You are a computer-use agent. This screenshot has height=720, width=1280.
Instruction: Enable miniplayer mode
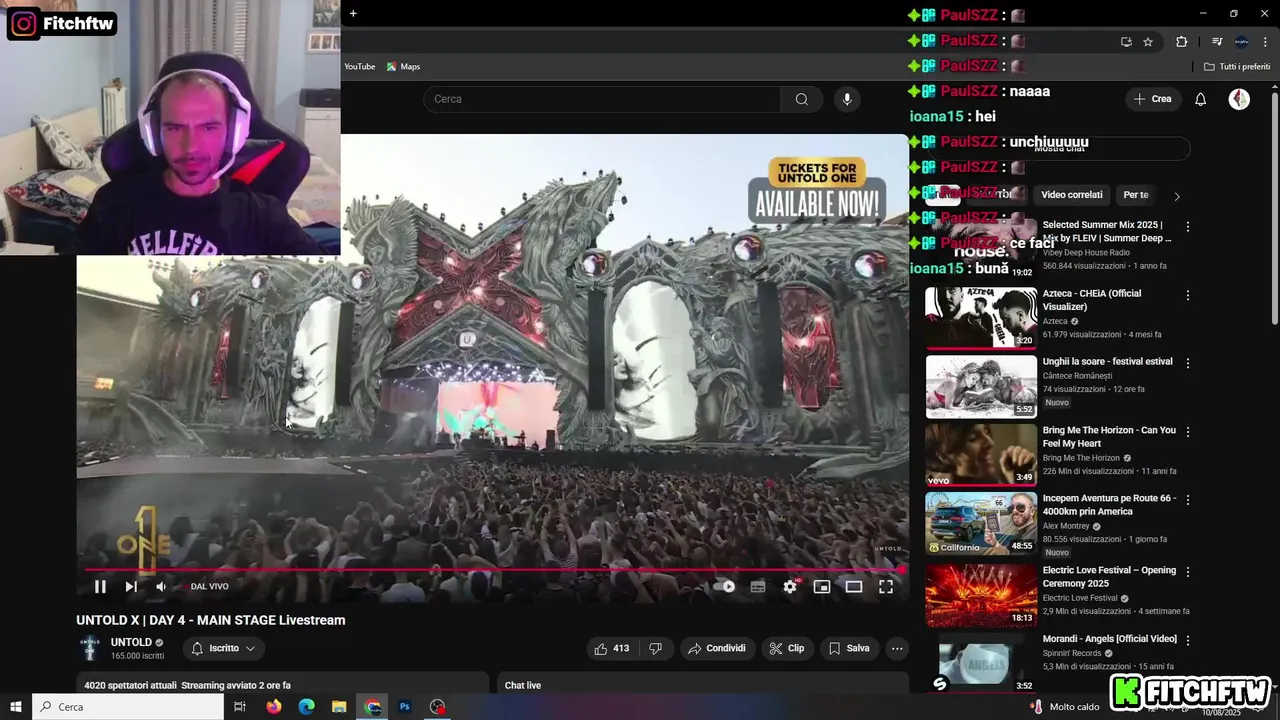(822, 587)
